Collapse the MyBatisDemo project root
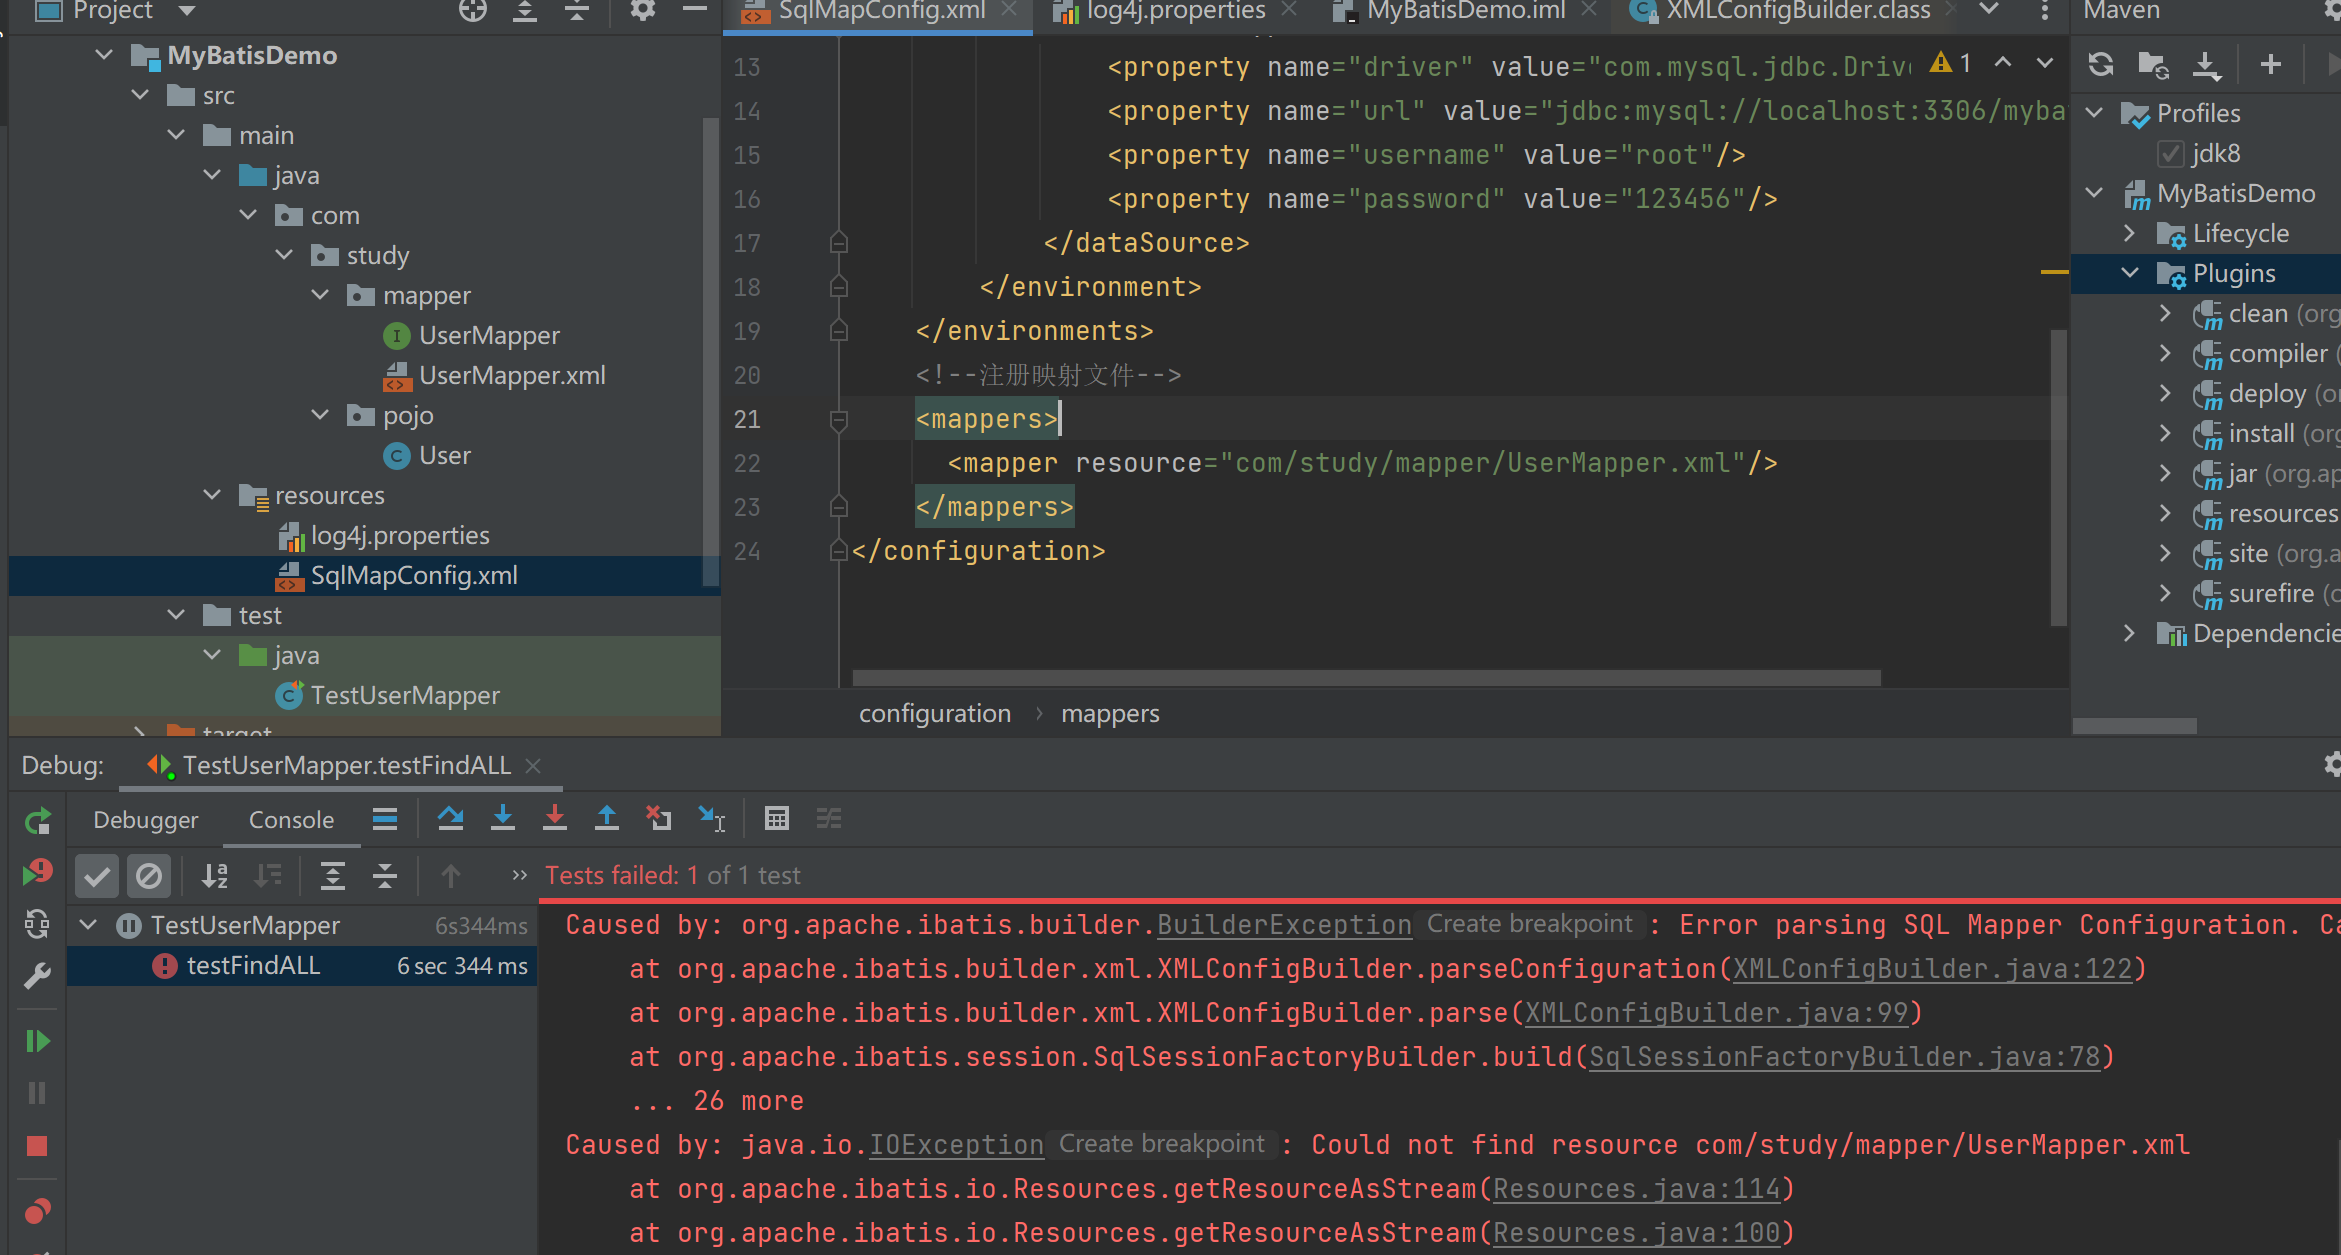 point(104,54)
